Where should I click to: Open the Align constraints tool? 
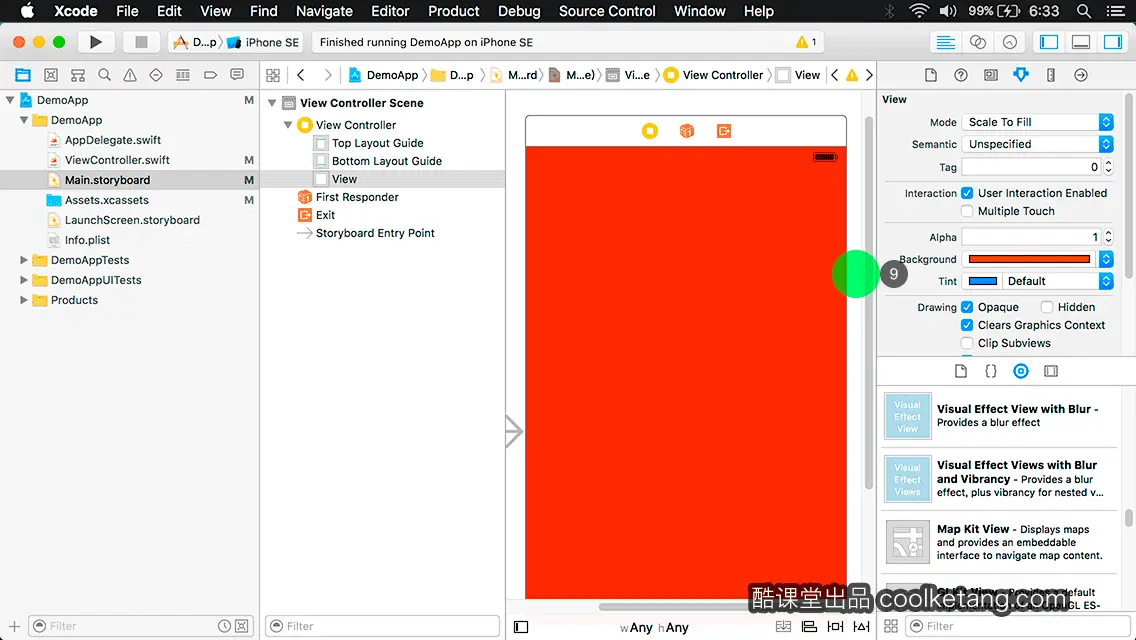tap(809, 626)
